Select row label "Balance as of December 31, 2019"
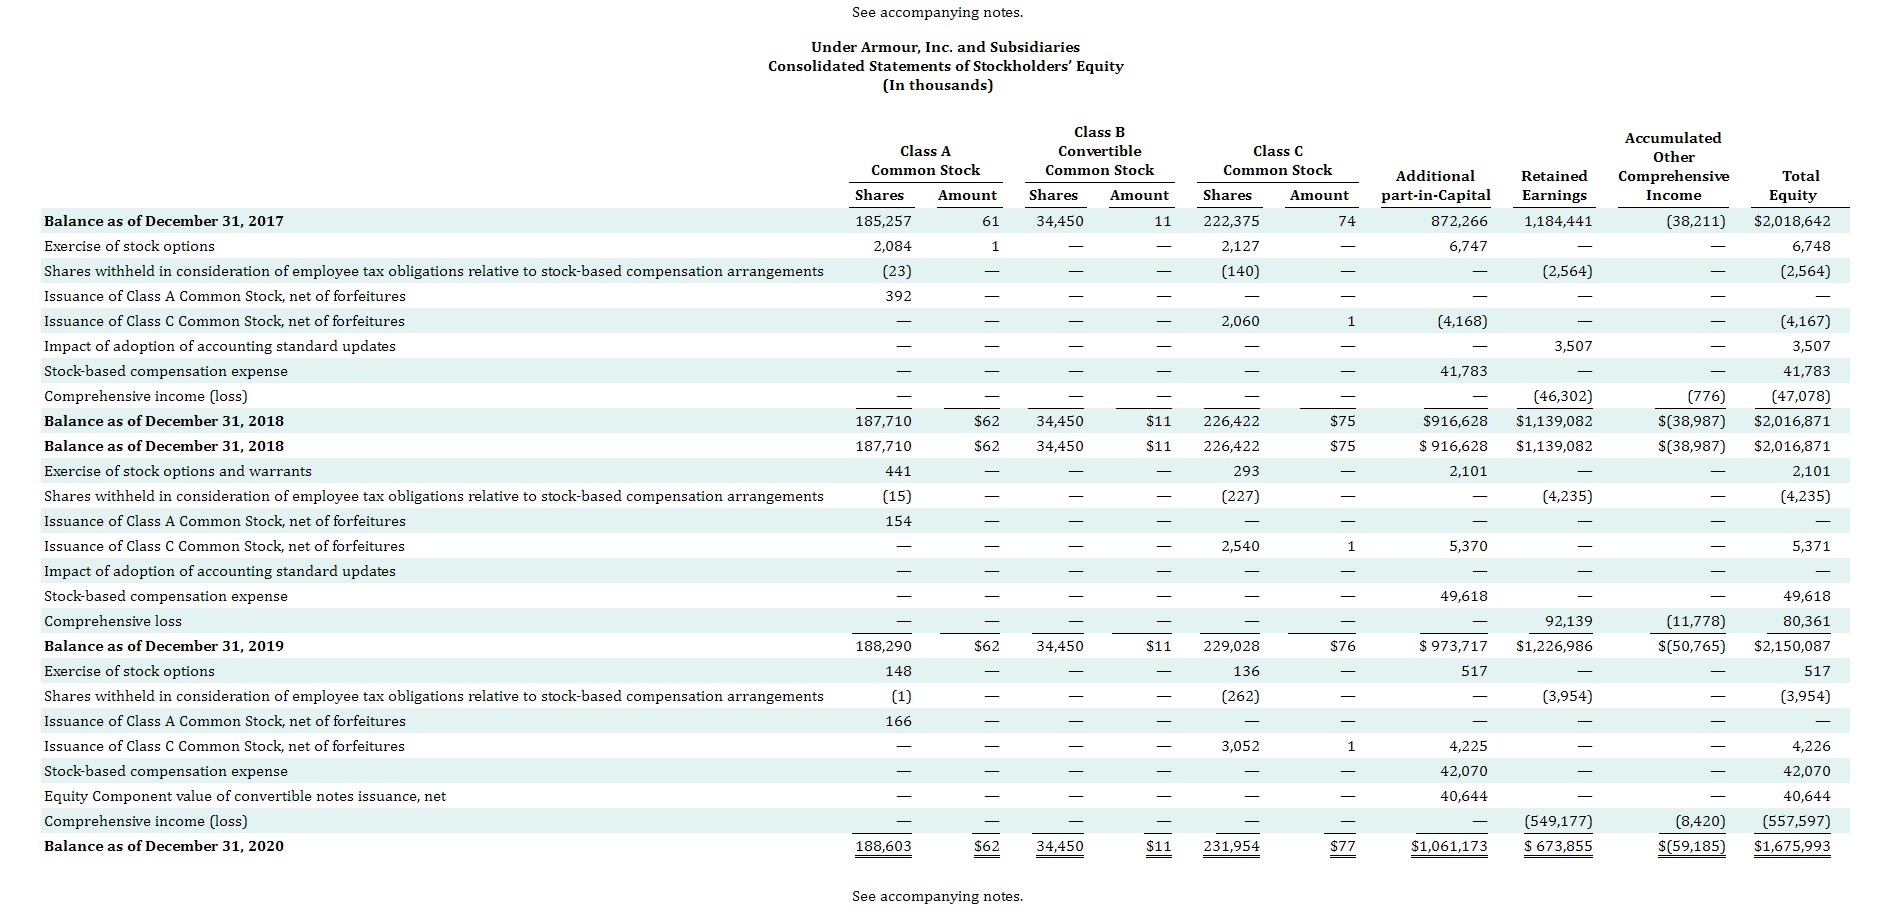The height and width of the screenshot is (918, 1886). 164,646
